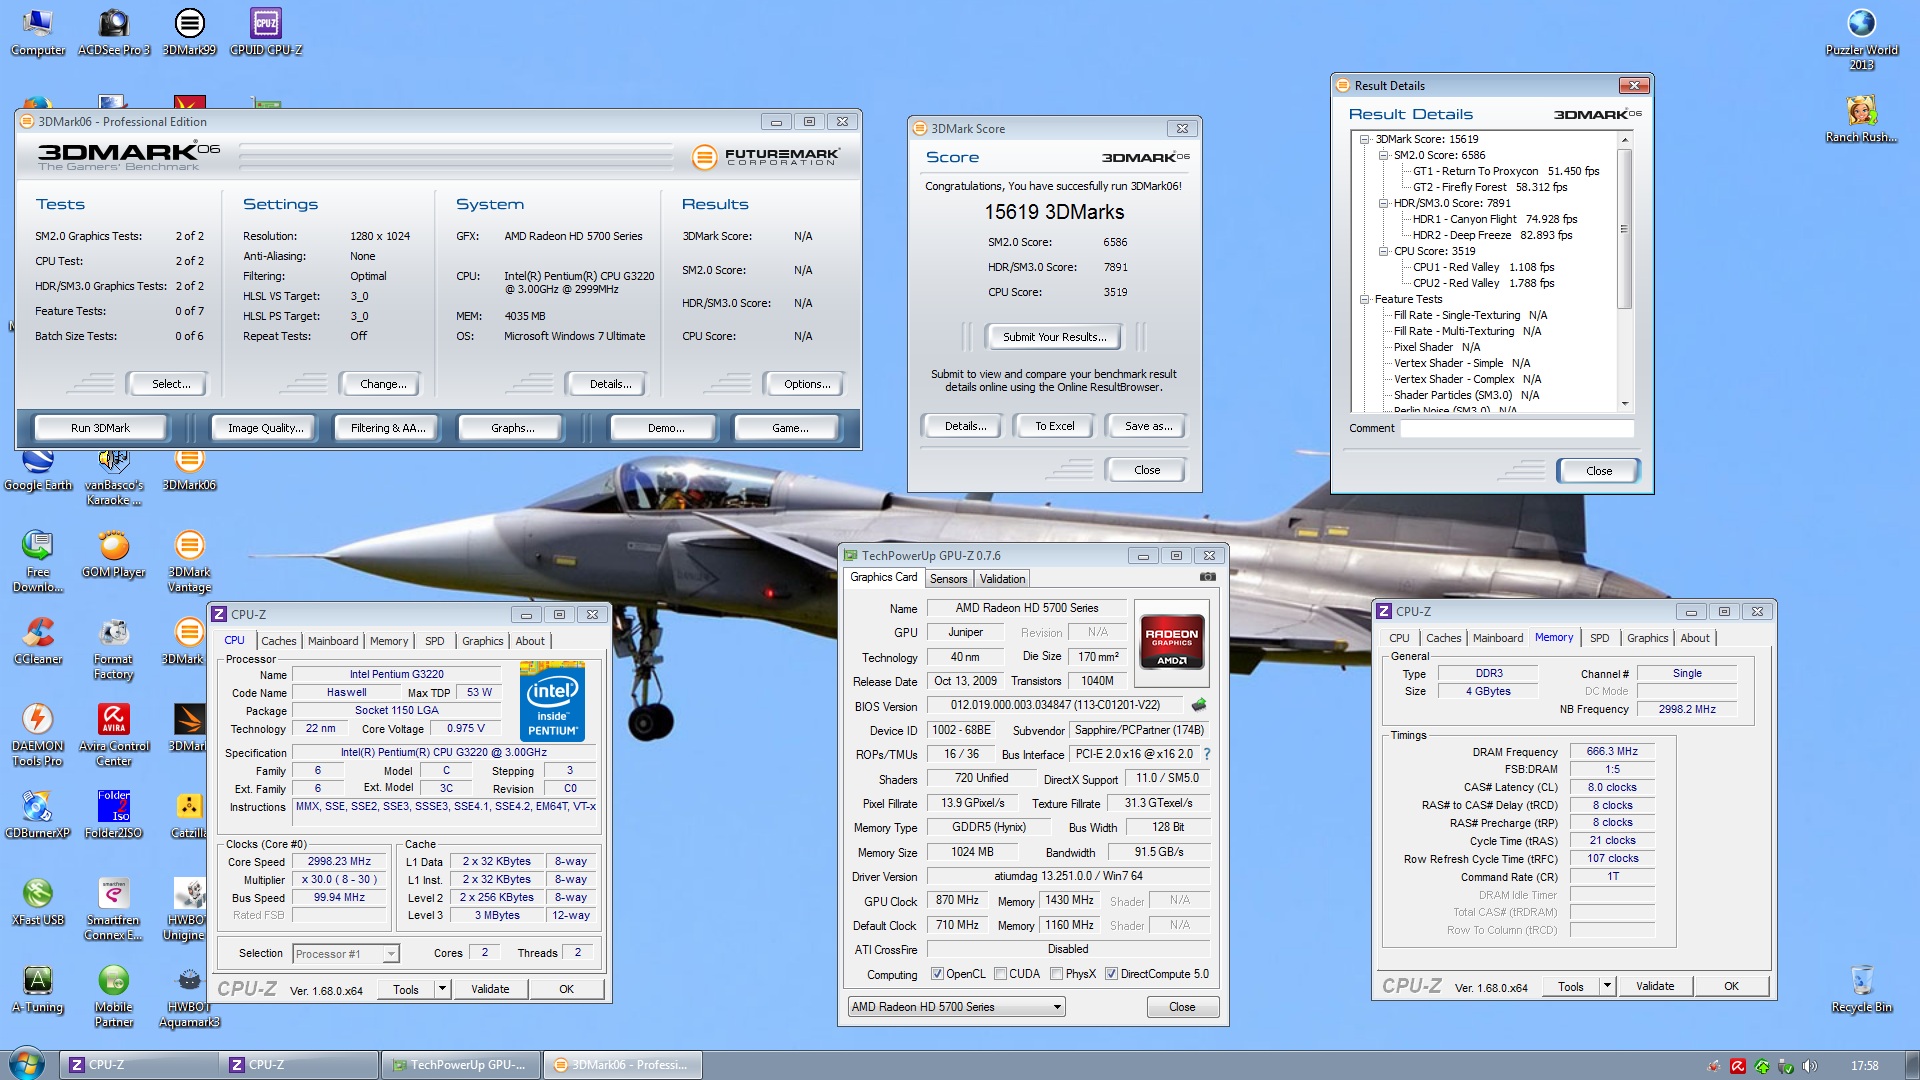
Task: Select the Puzzler World 2013 desktop icon
Action: (x=1861, y=40)
